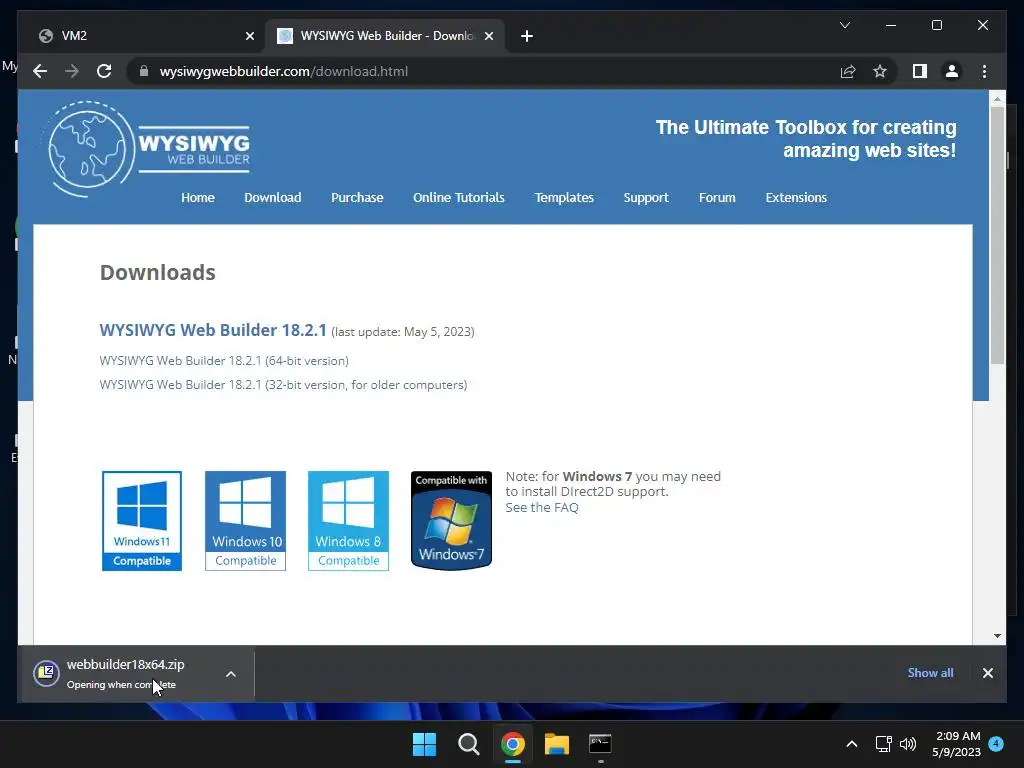This screenshot has height=768, width=1024.
Task: Click the Chrome taskbar icon
Action: (x=513, y=743)
